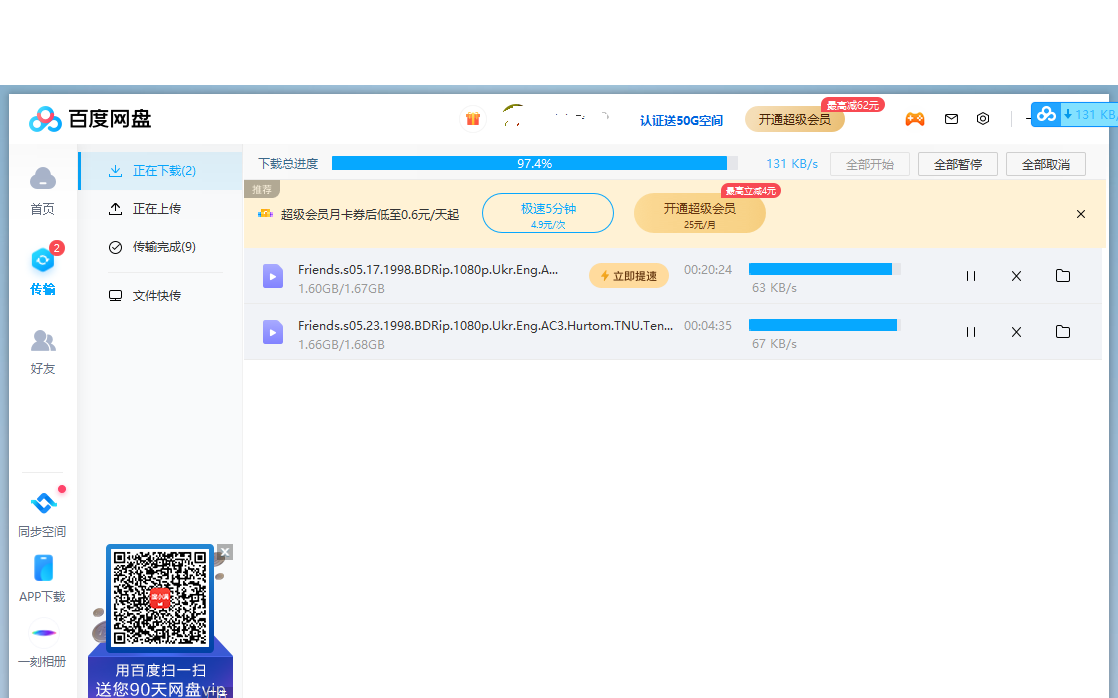Open 好友 friends section
This screenshot has width=1118, height=698.
pos(43,351)
